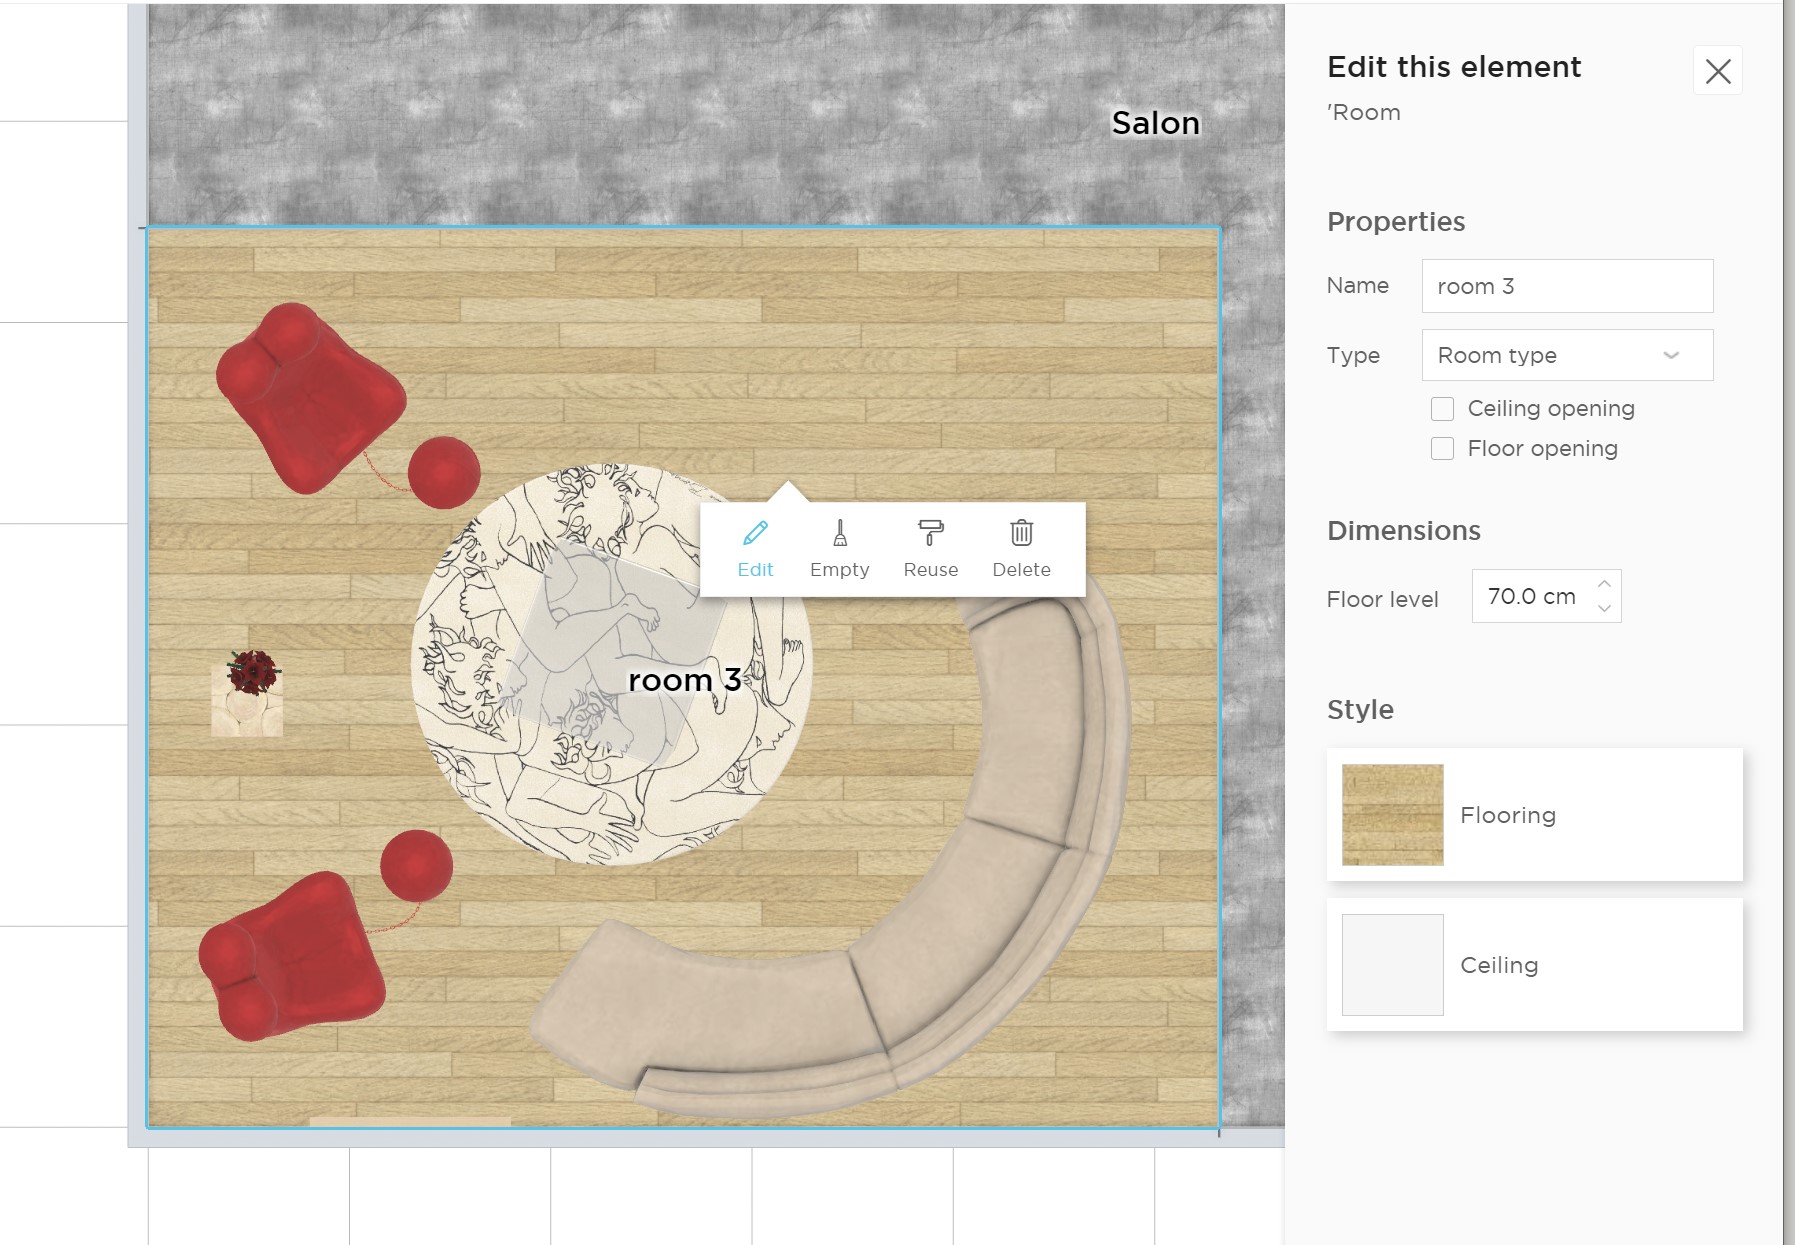1795x1245 pixels.
Task: Click the Delete trash icon
Action: [x=1021, y=534]
